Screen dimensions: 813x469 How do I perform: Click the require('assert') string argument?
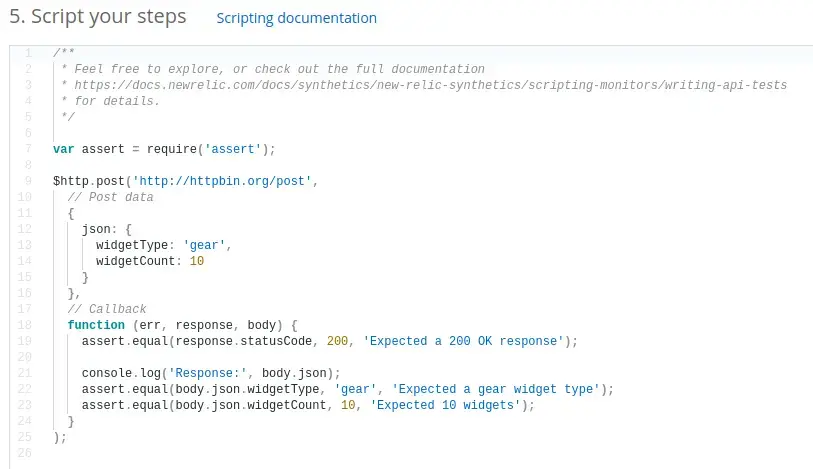233,149
